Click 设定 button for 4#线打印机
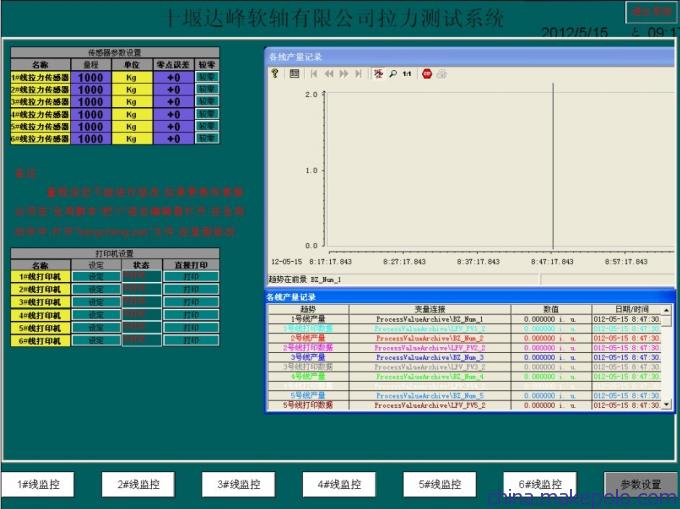680x509 pixels. point(96,315)
